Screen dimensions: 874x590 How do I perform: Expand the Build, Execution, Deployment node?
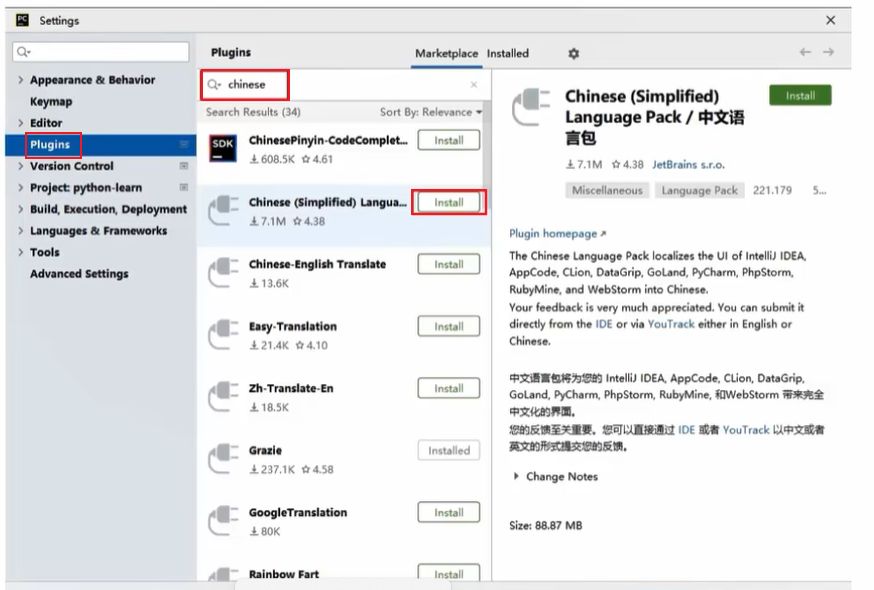(x=21, y=209)
